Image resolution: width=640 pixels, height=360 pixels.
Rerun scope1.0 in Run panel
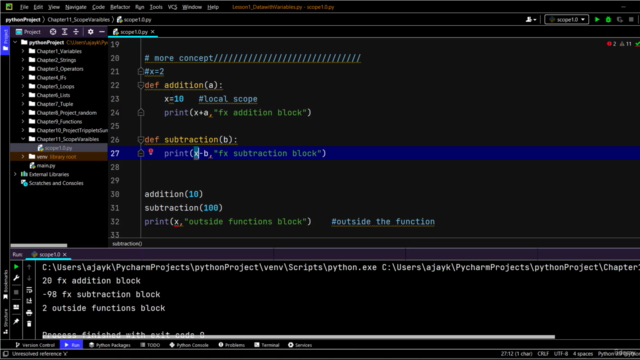[x=16, y=267]
